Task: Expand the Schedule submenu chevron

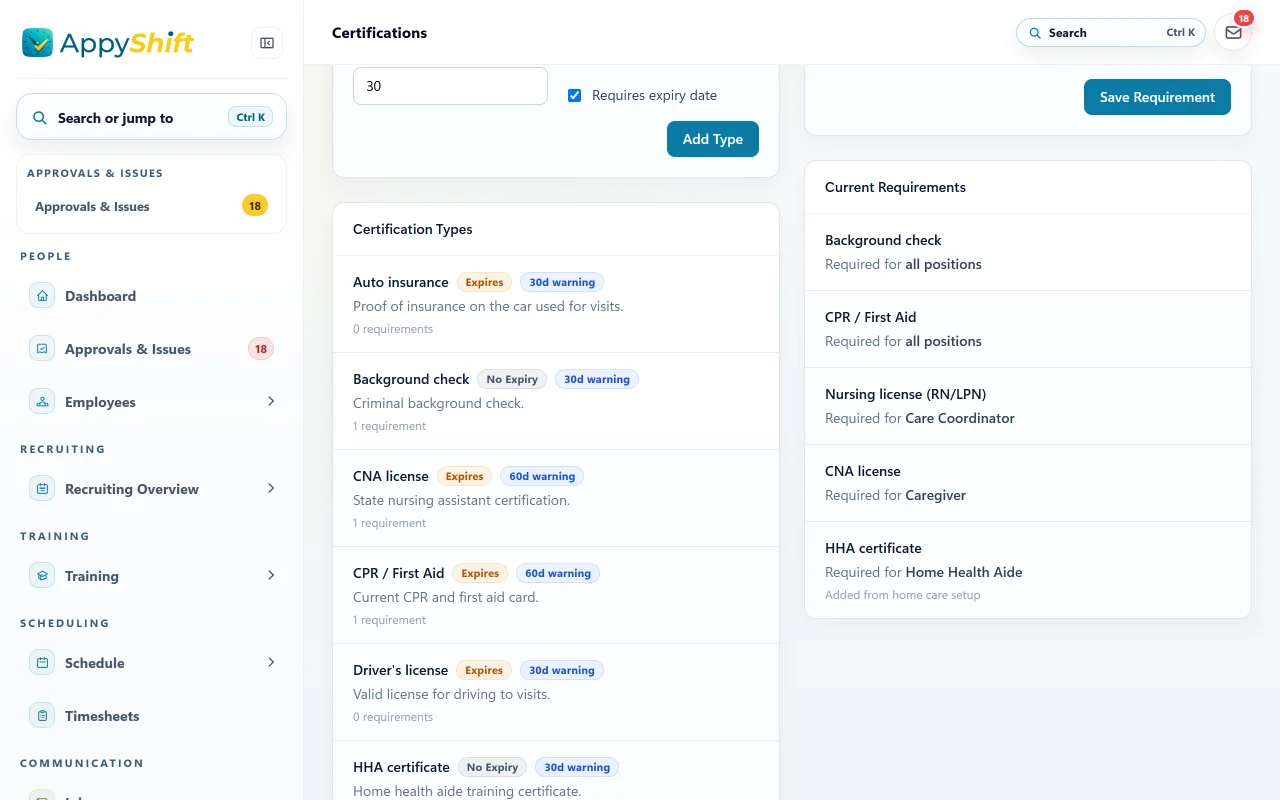Action: (x=271, y=662)
